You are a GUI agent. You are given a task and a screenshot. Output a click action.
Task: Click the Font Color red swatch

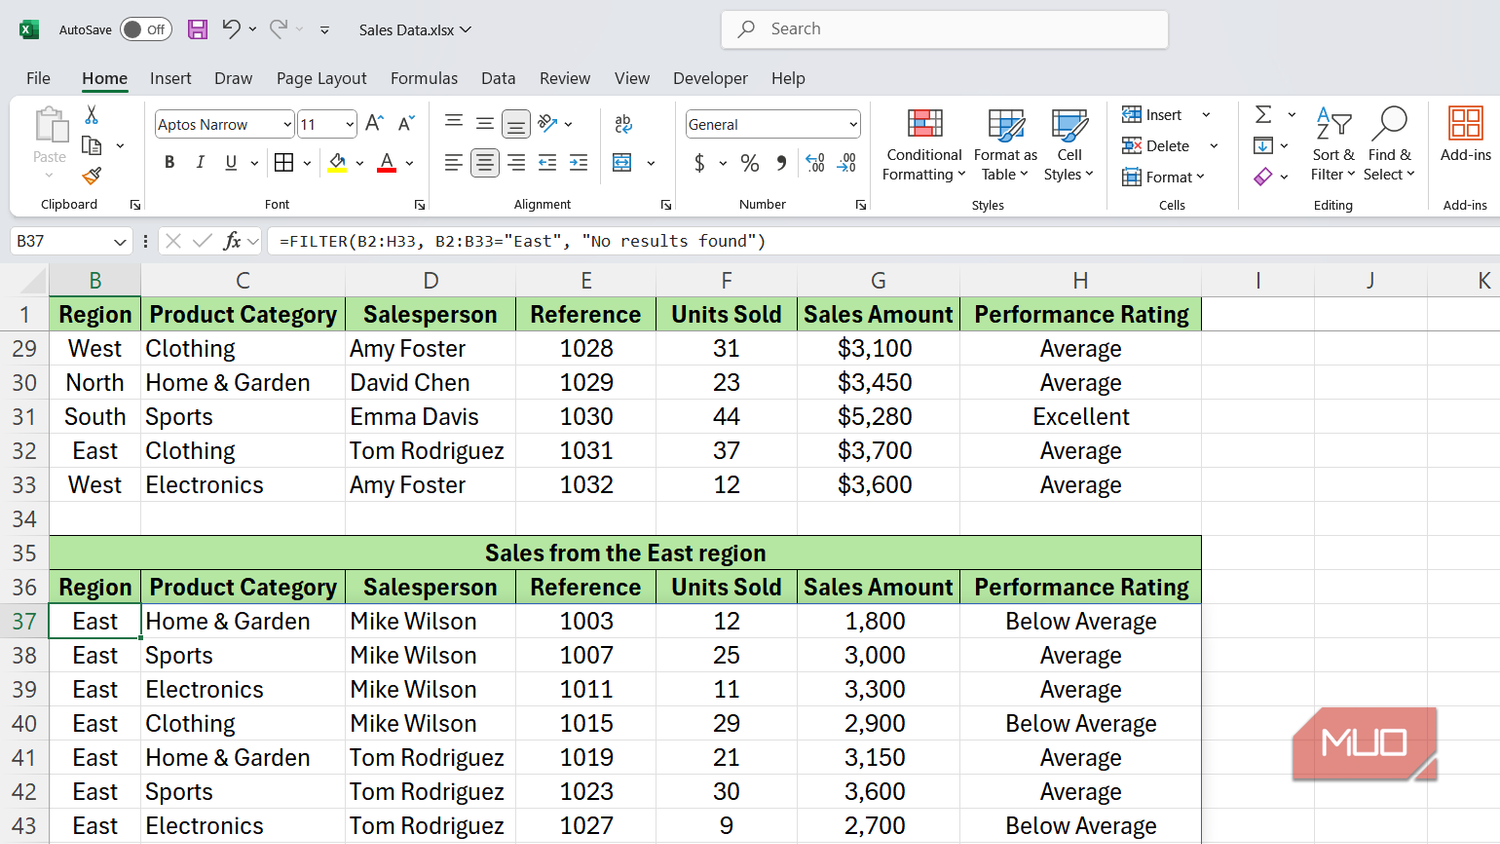(387, 162)
